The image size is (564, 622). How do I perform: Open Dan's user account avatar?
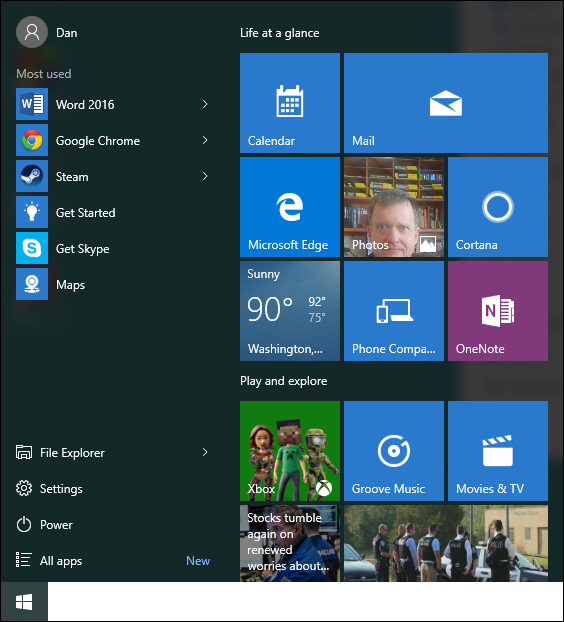coord(32,32)
